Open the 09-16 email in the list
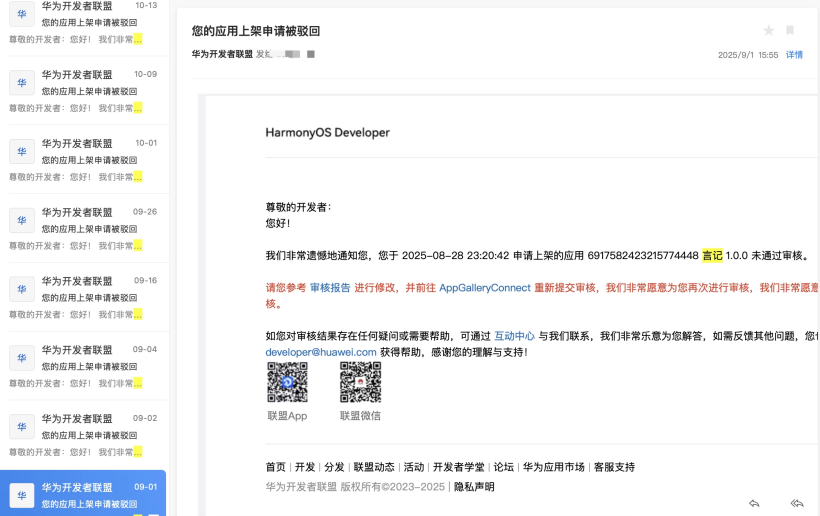 (x=84, y=297)
